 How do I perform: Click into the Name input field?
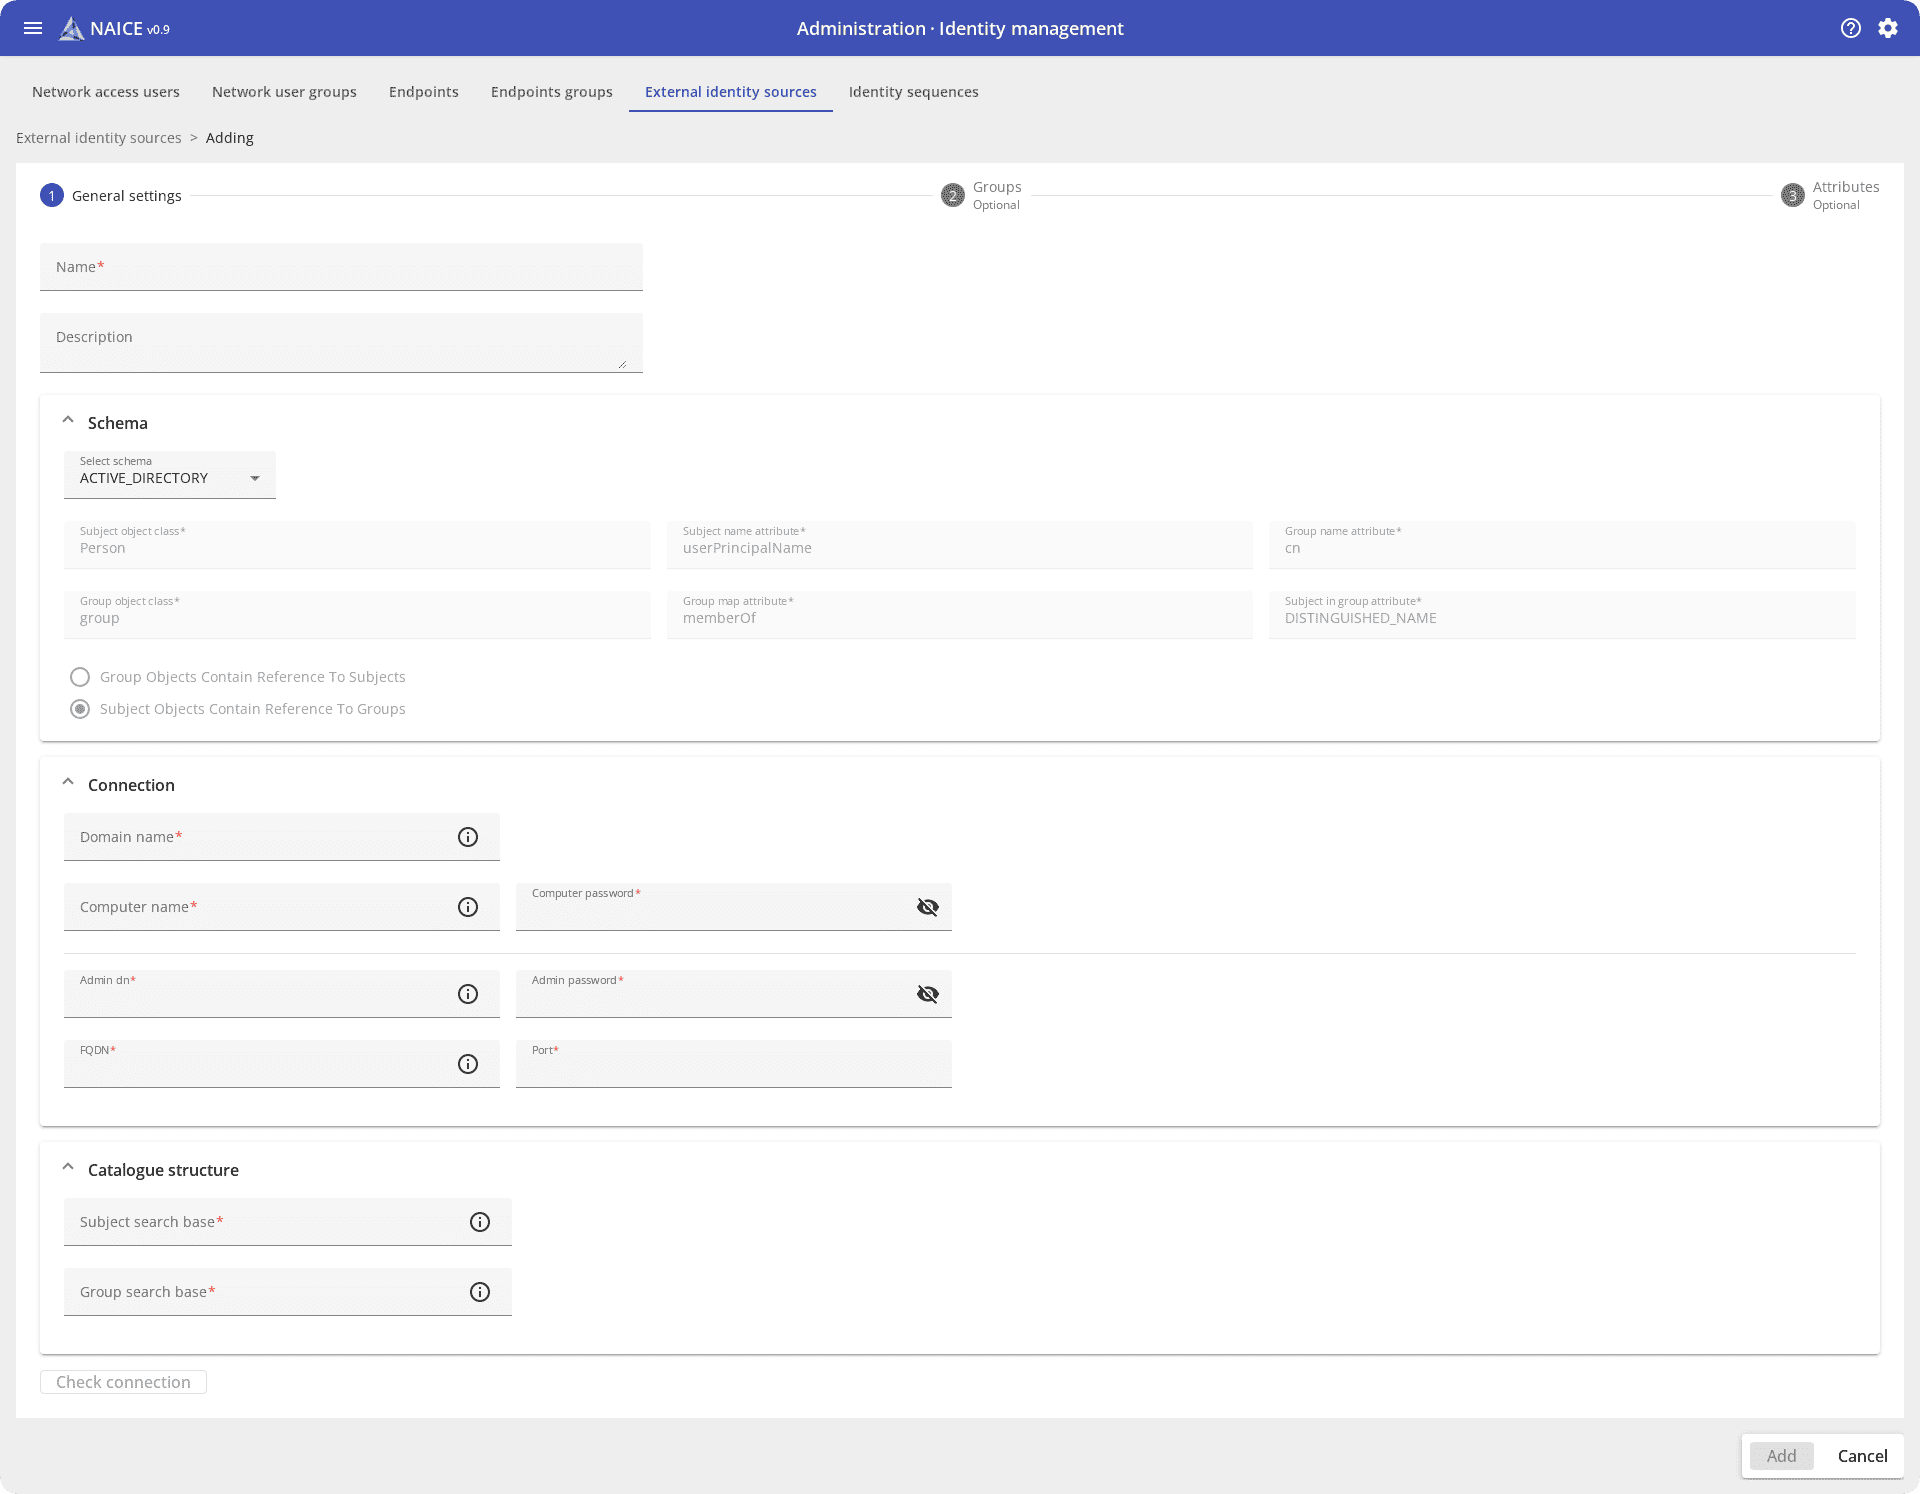(341, 267)
